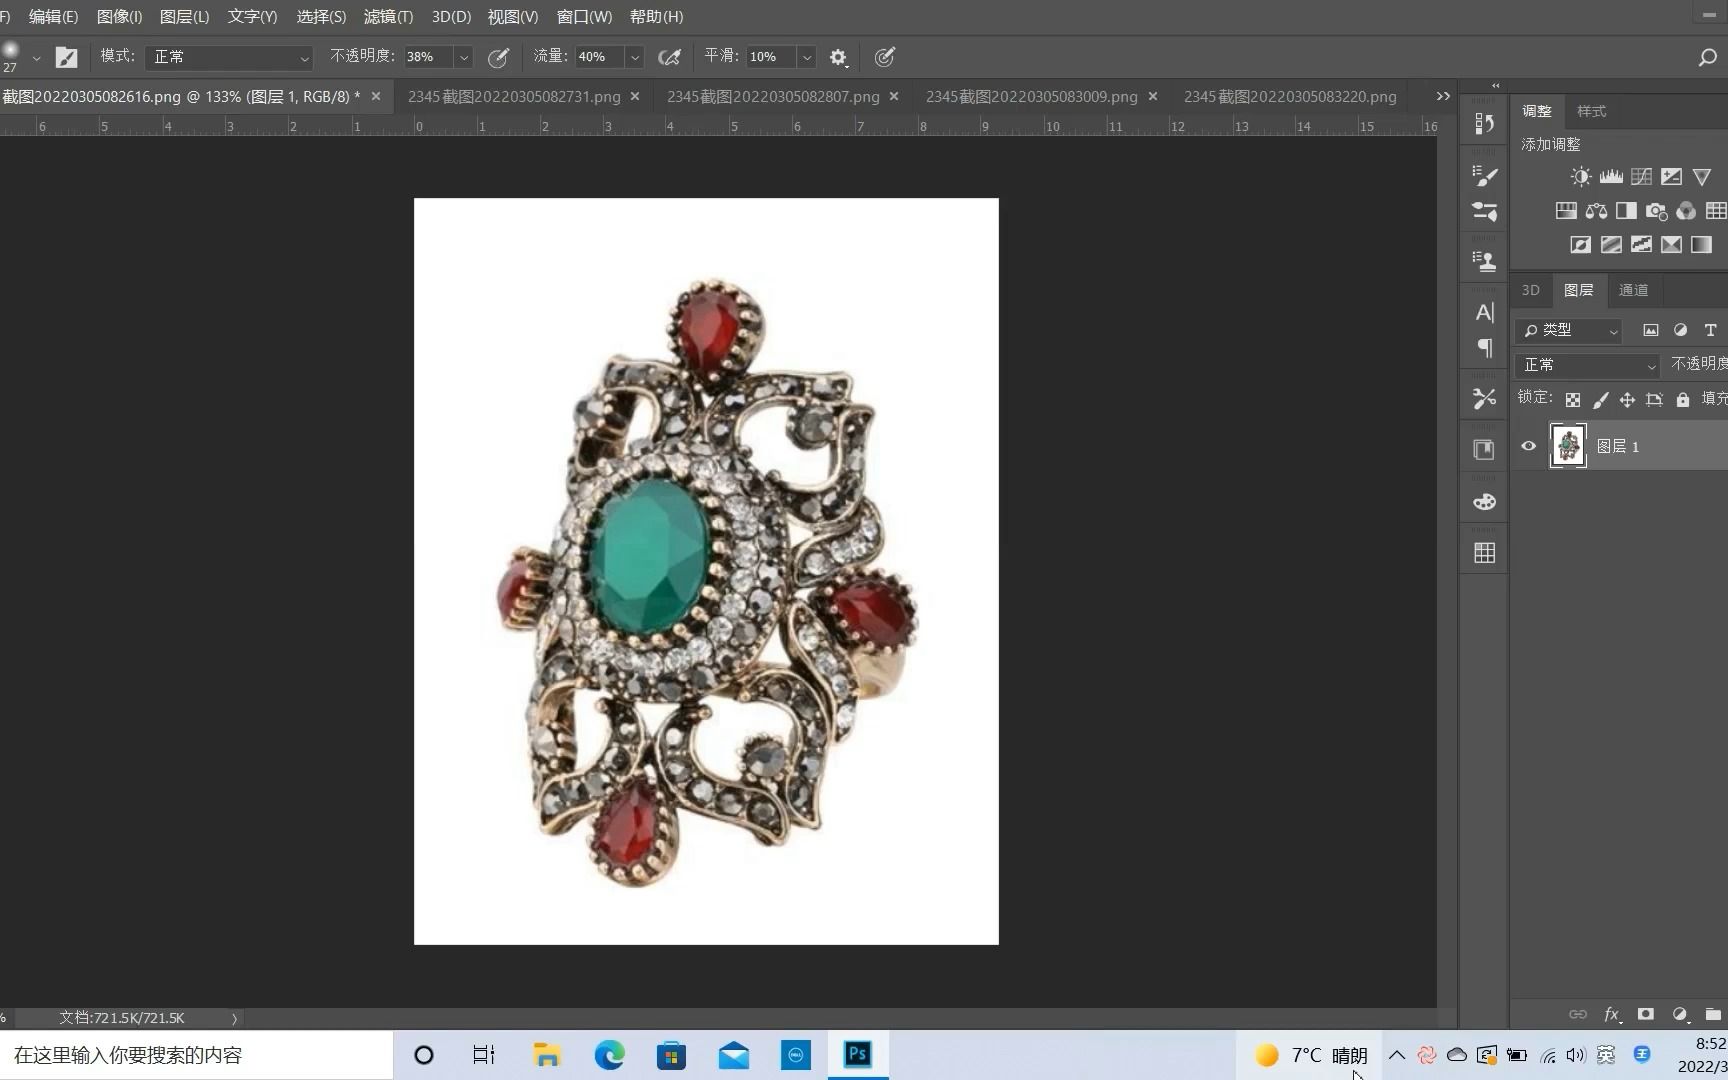Open the Color palette panel icon

1484,502
